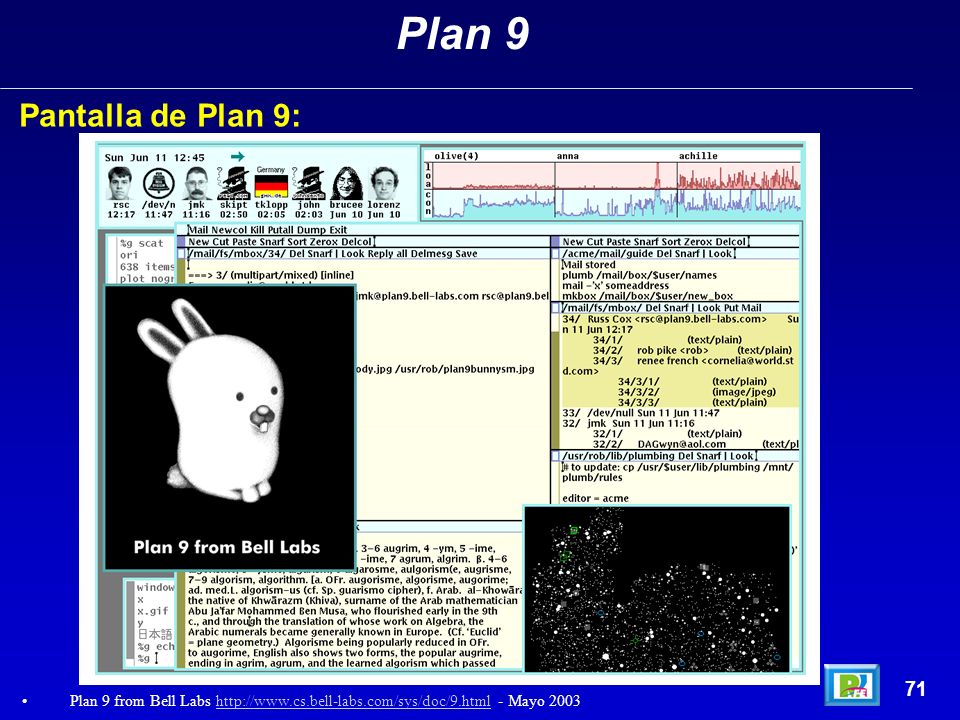Click Delmesg in the /mail/fs/mbox/34/ tag
This screenshot has width=960, height=720.
click(x=430, y=253)
